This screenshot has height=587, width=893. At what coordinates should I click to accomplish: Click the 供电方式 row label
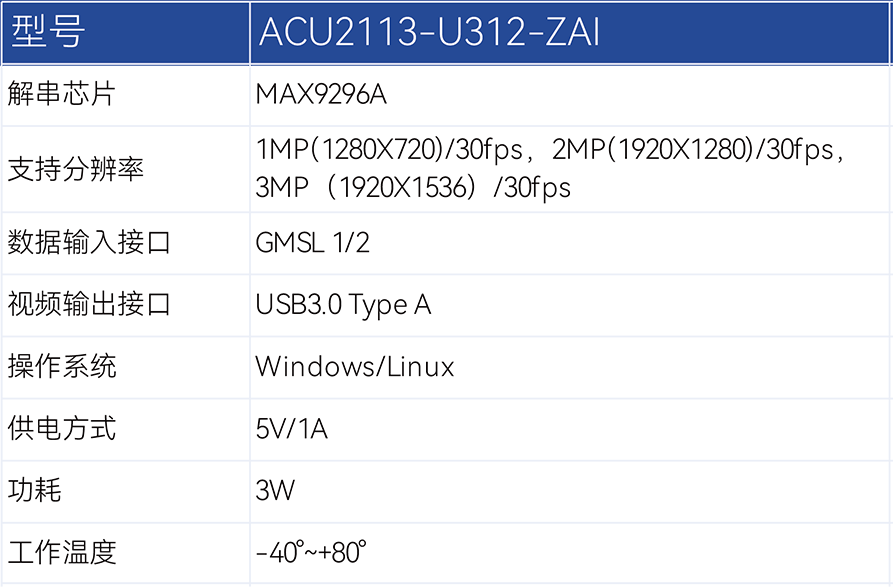[x=62, y=428]
